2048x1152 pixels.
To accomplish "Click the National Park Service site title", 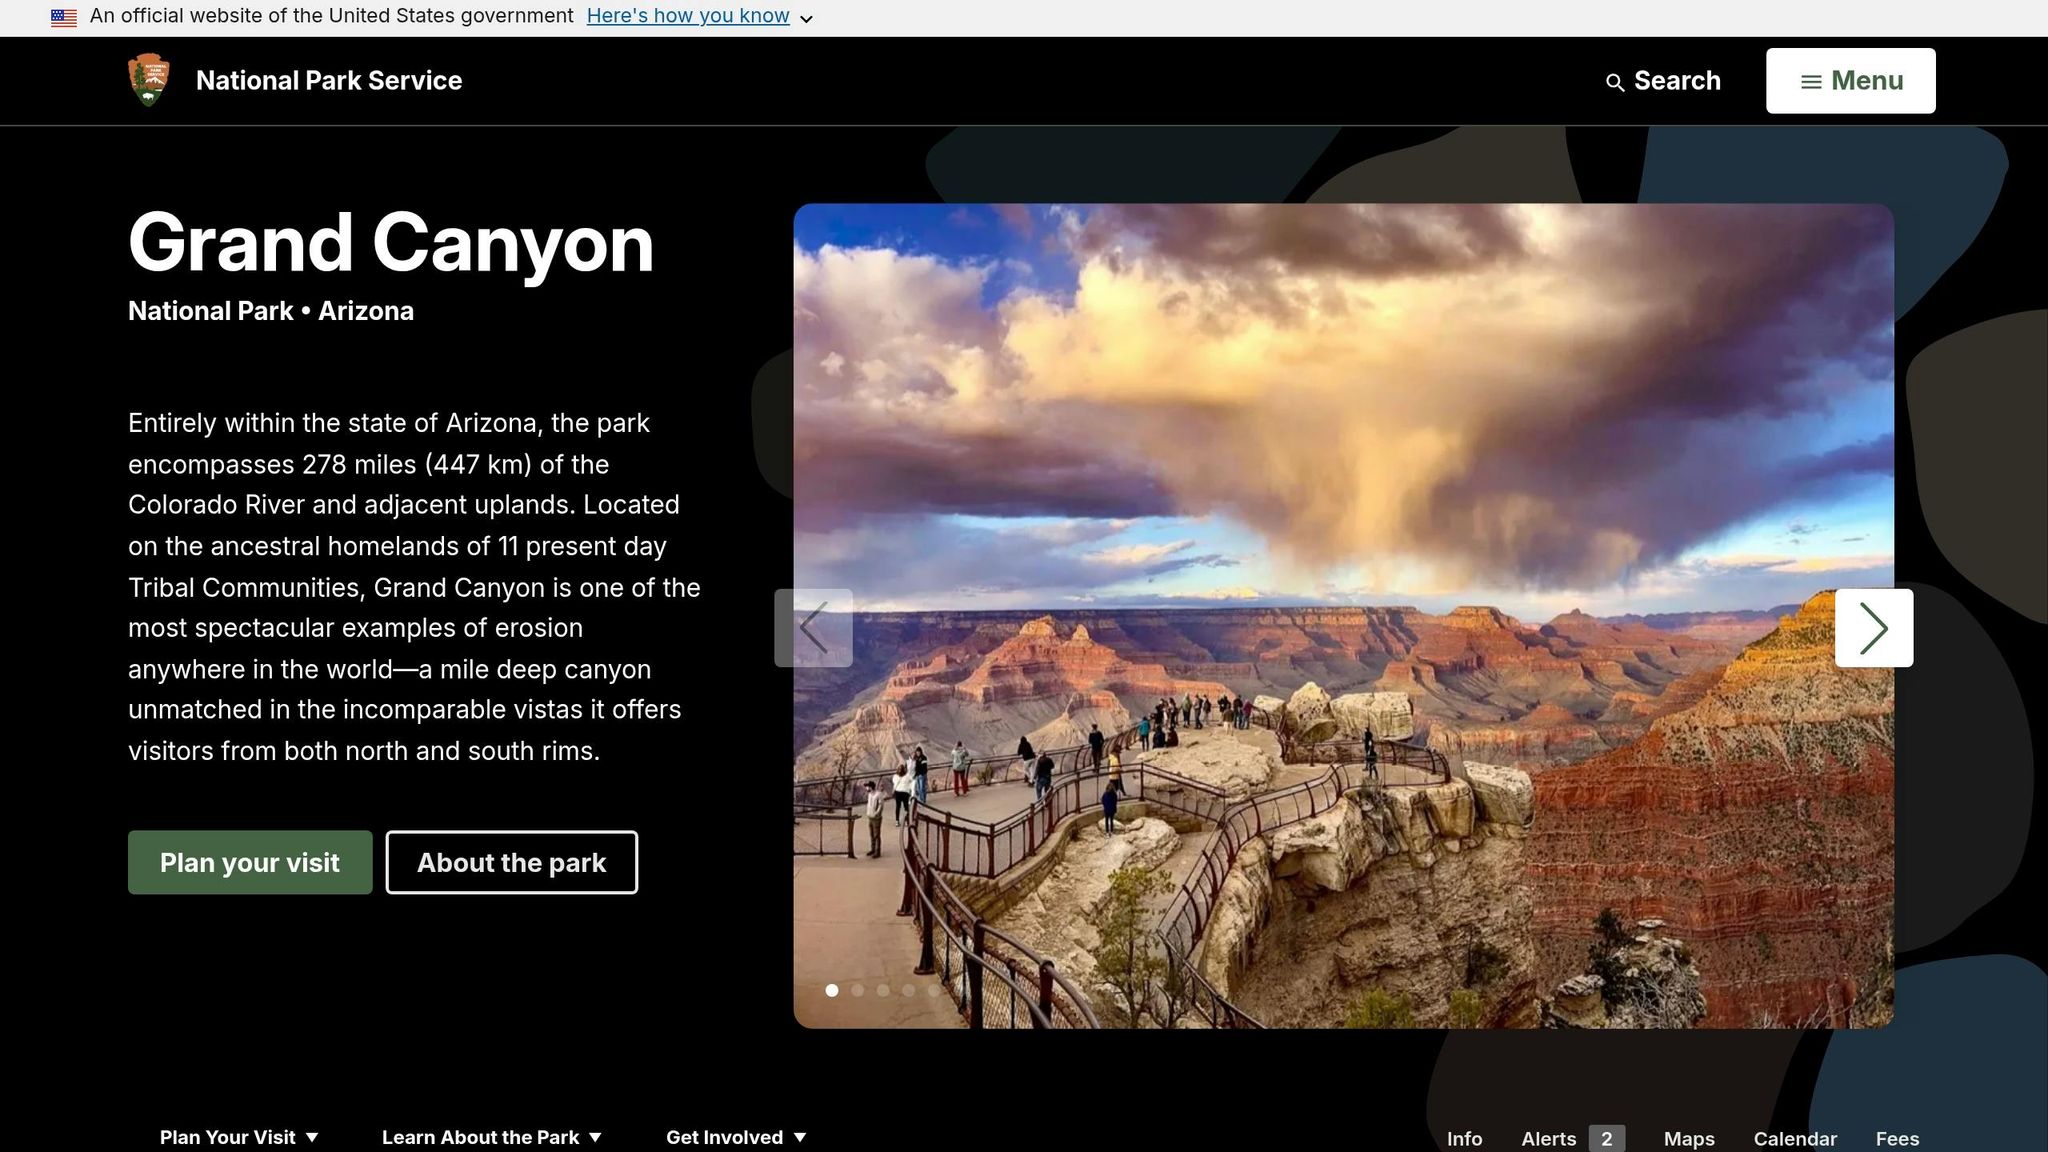I will (x=329, y=80).
